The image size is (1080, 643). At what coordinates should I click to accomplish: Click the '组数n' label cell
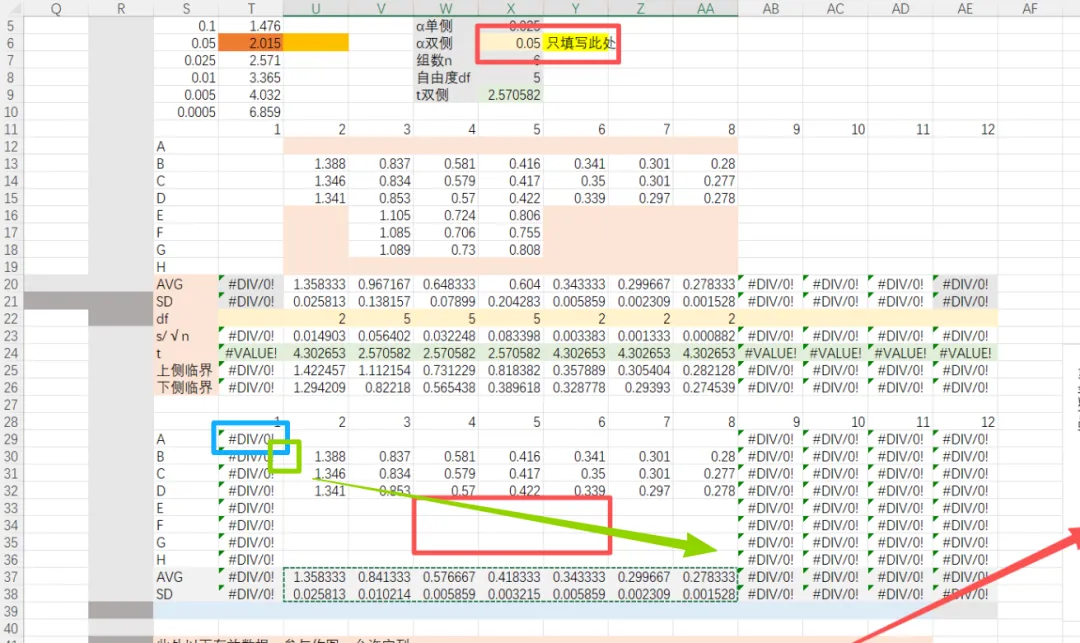pos(446,61)
